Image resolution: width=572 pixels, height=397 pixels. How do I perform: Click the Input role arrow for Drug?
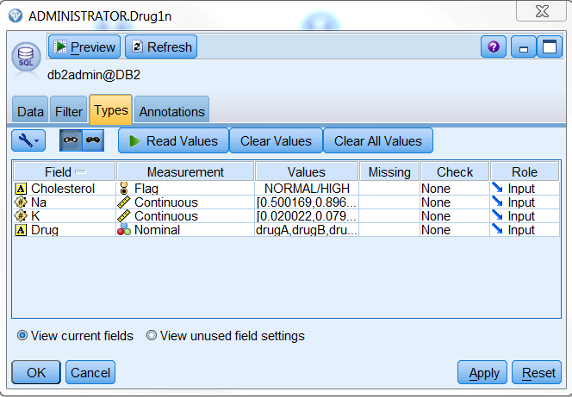(497, 230)
